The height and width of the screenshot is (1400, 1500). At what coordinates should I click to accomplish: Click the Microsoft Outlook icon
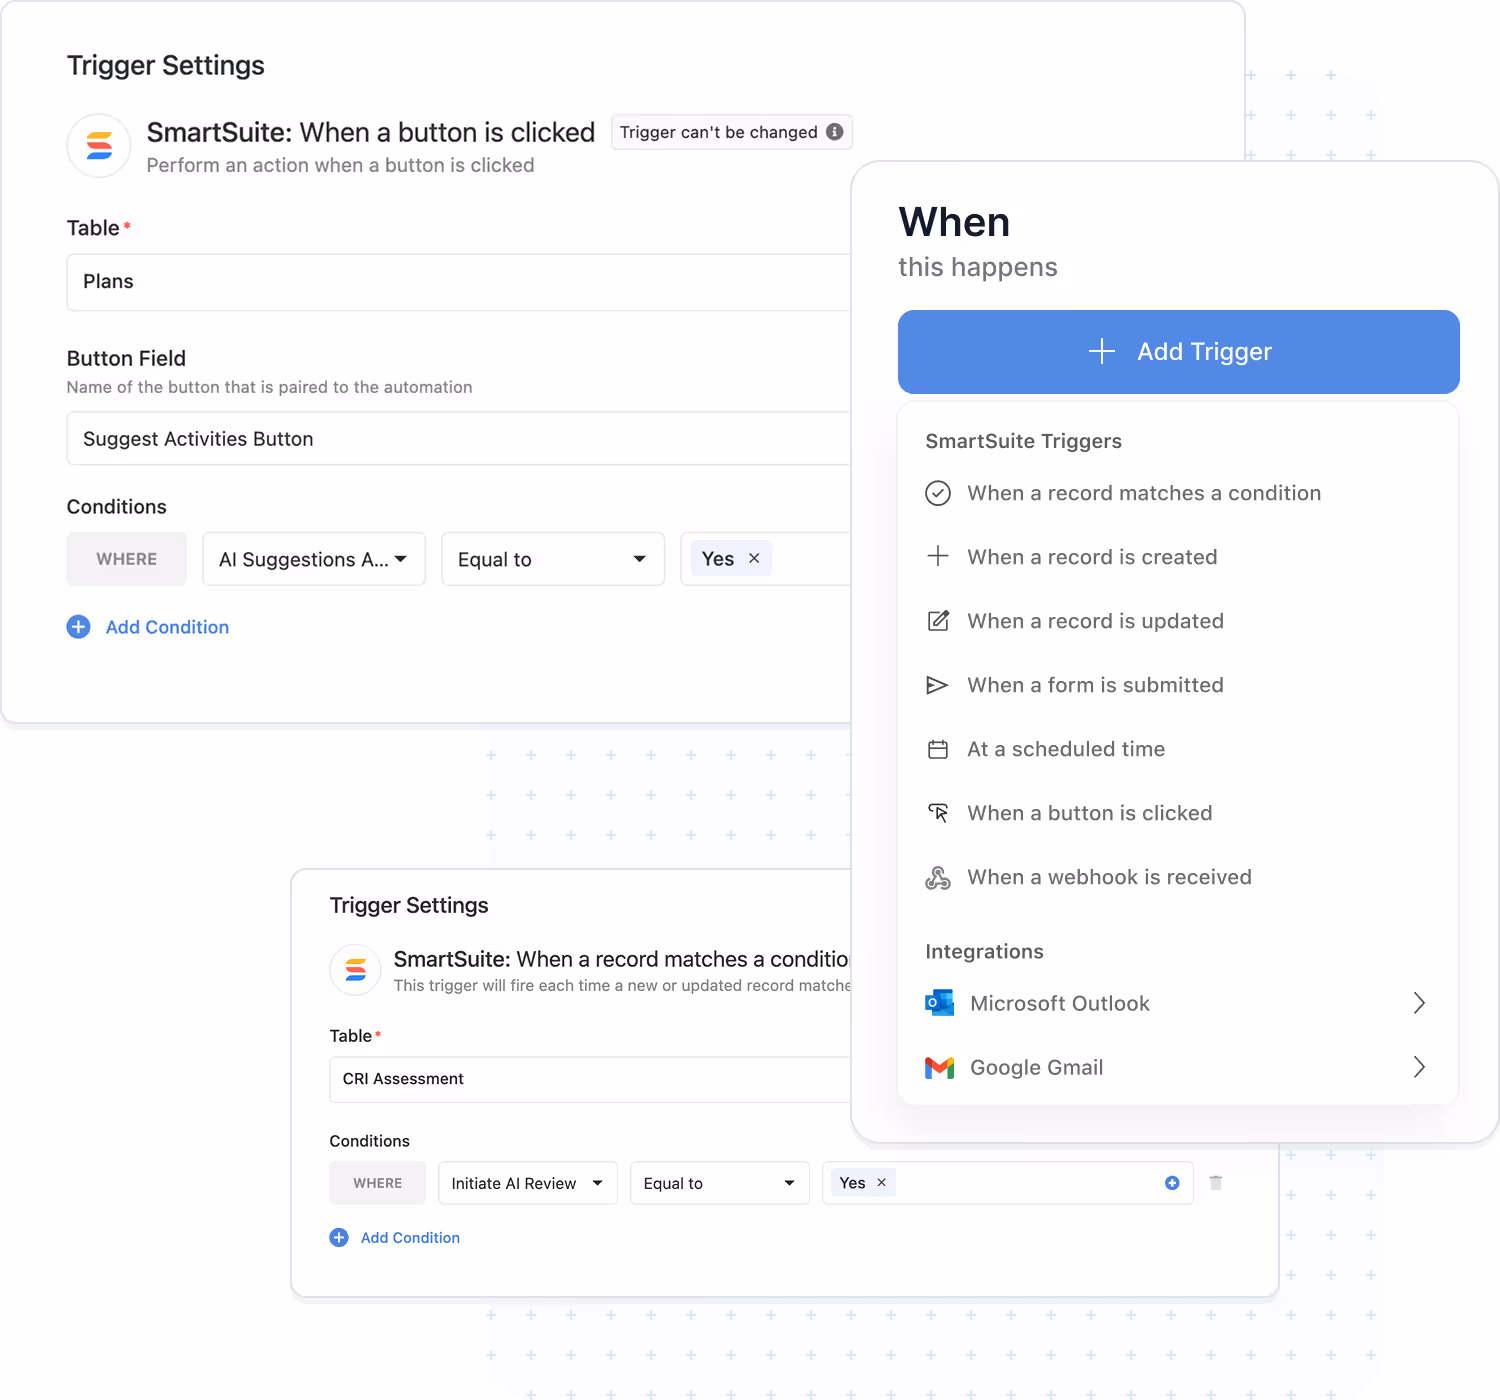940,1003
